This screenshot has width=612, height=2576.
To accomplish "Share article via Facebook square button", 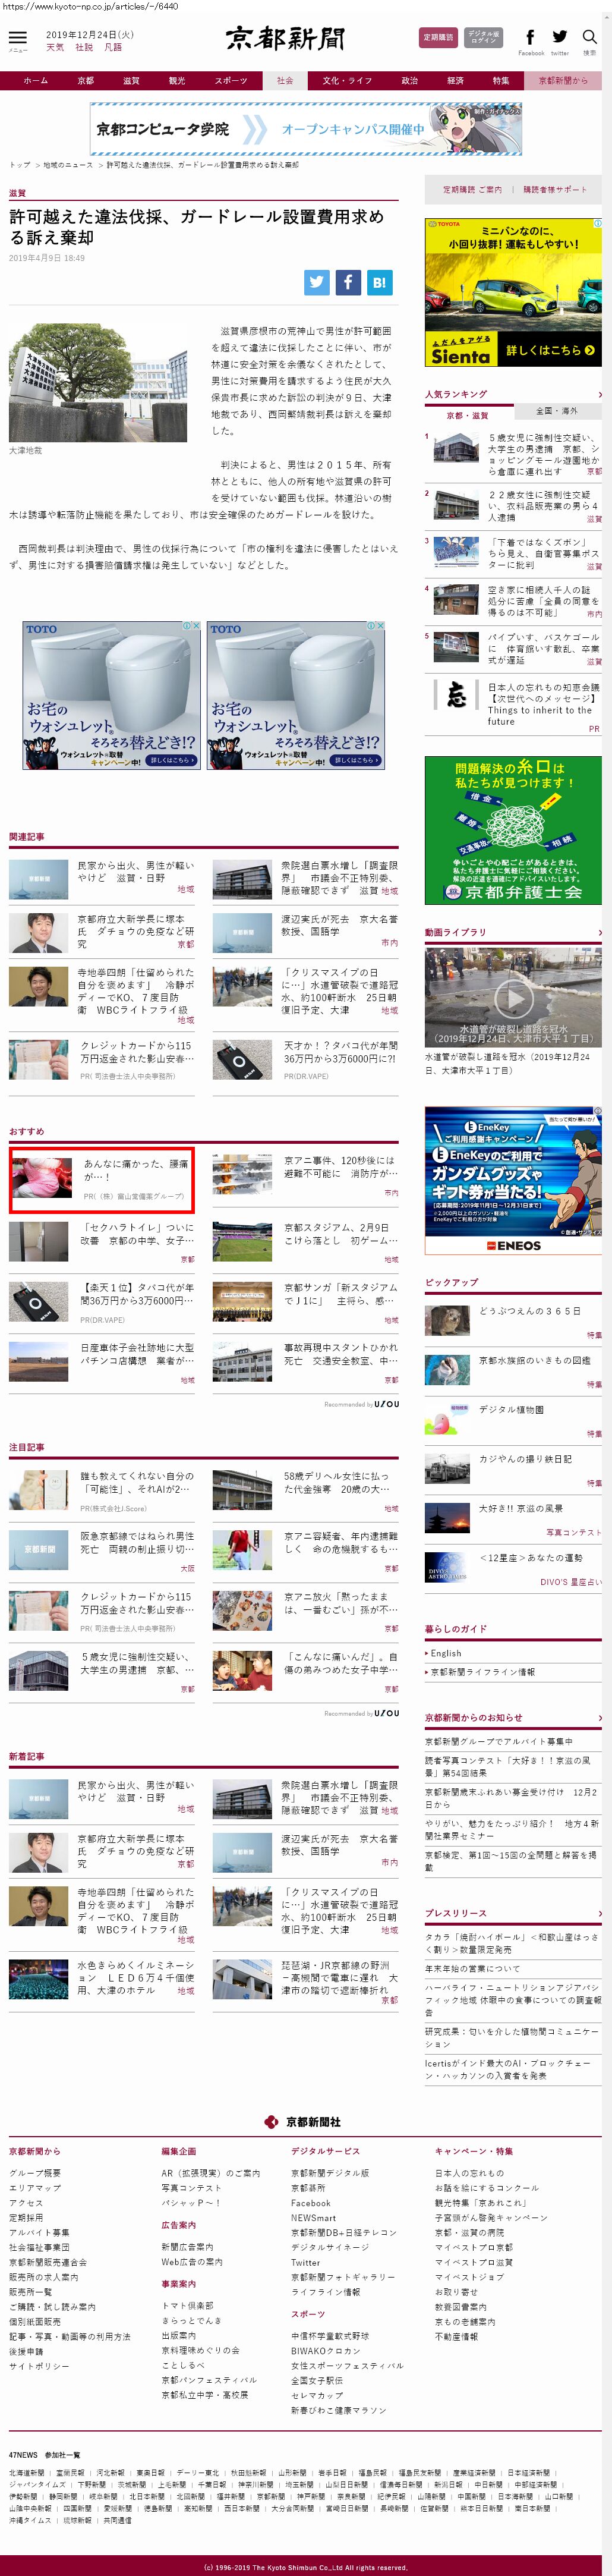I will (x=348, y=282).
